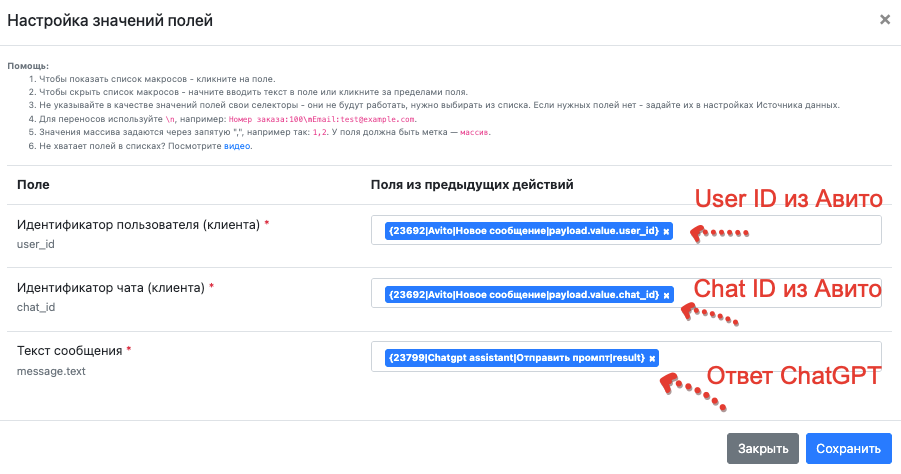Open the видео help link
901x474 pixels.
237,146
